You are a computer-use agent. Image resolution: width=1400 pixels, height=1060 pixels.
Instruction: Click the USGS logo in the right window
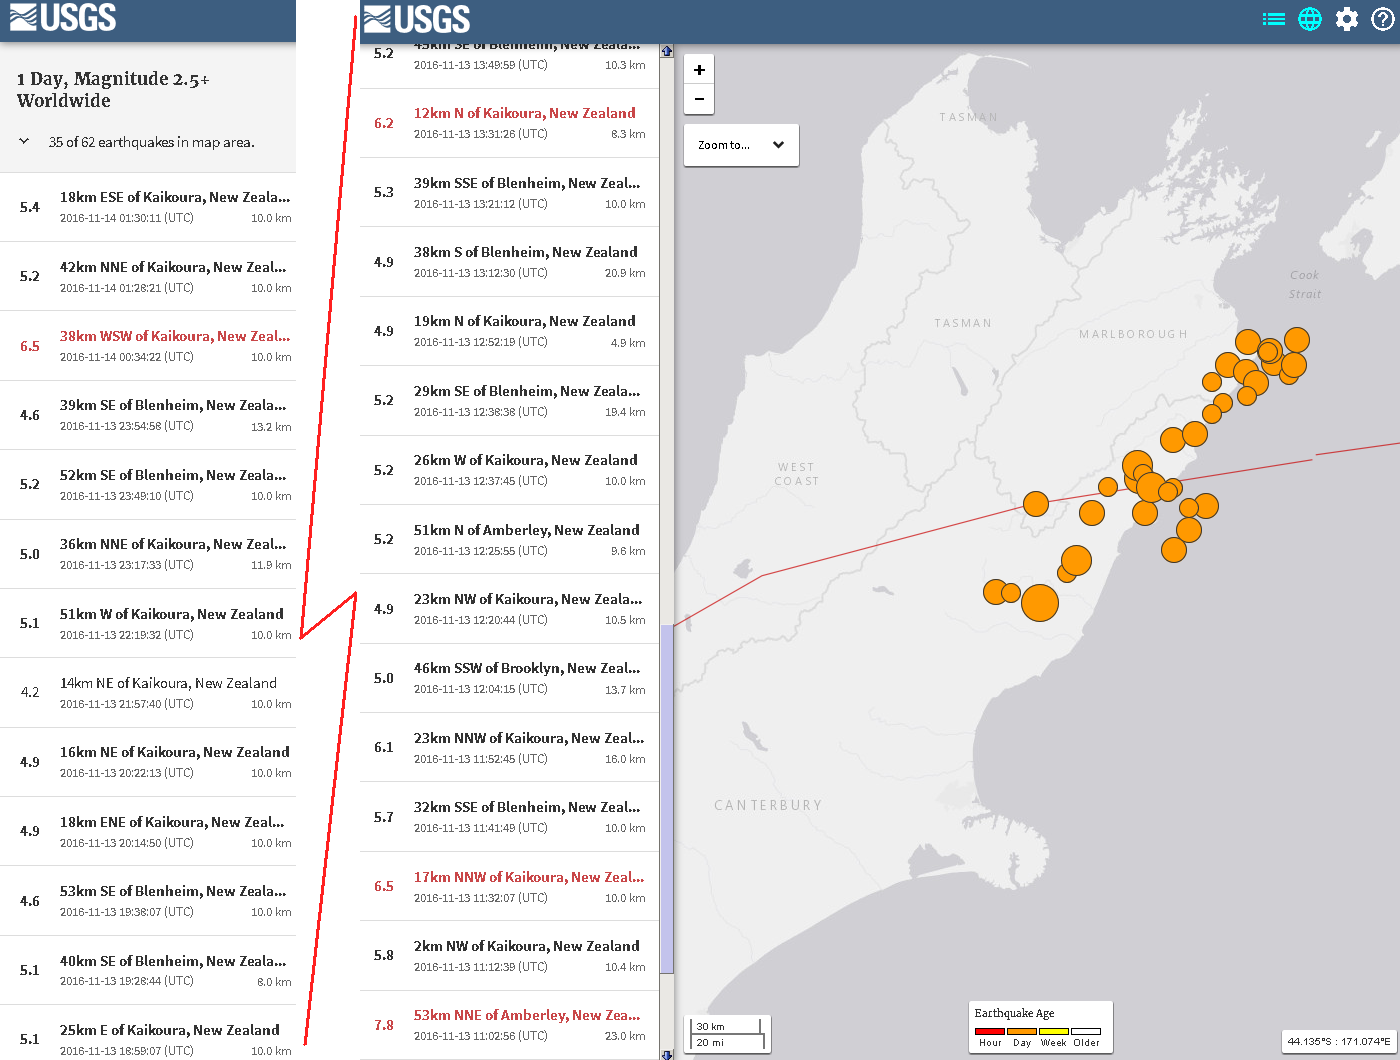coord(417,19)
